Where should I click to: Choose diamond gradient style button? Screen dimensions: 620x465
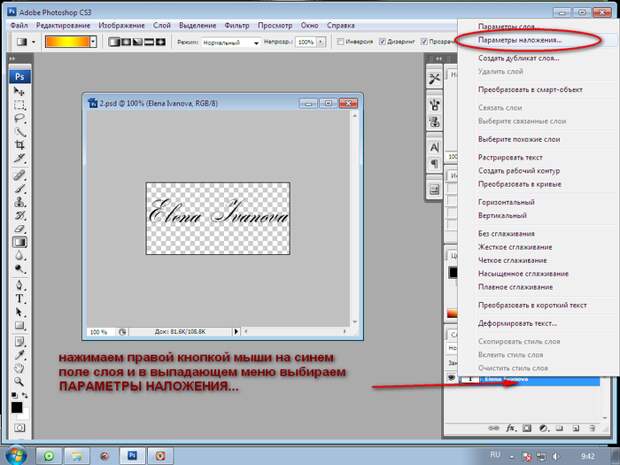point(161,42)
